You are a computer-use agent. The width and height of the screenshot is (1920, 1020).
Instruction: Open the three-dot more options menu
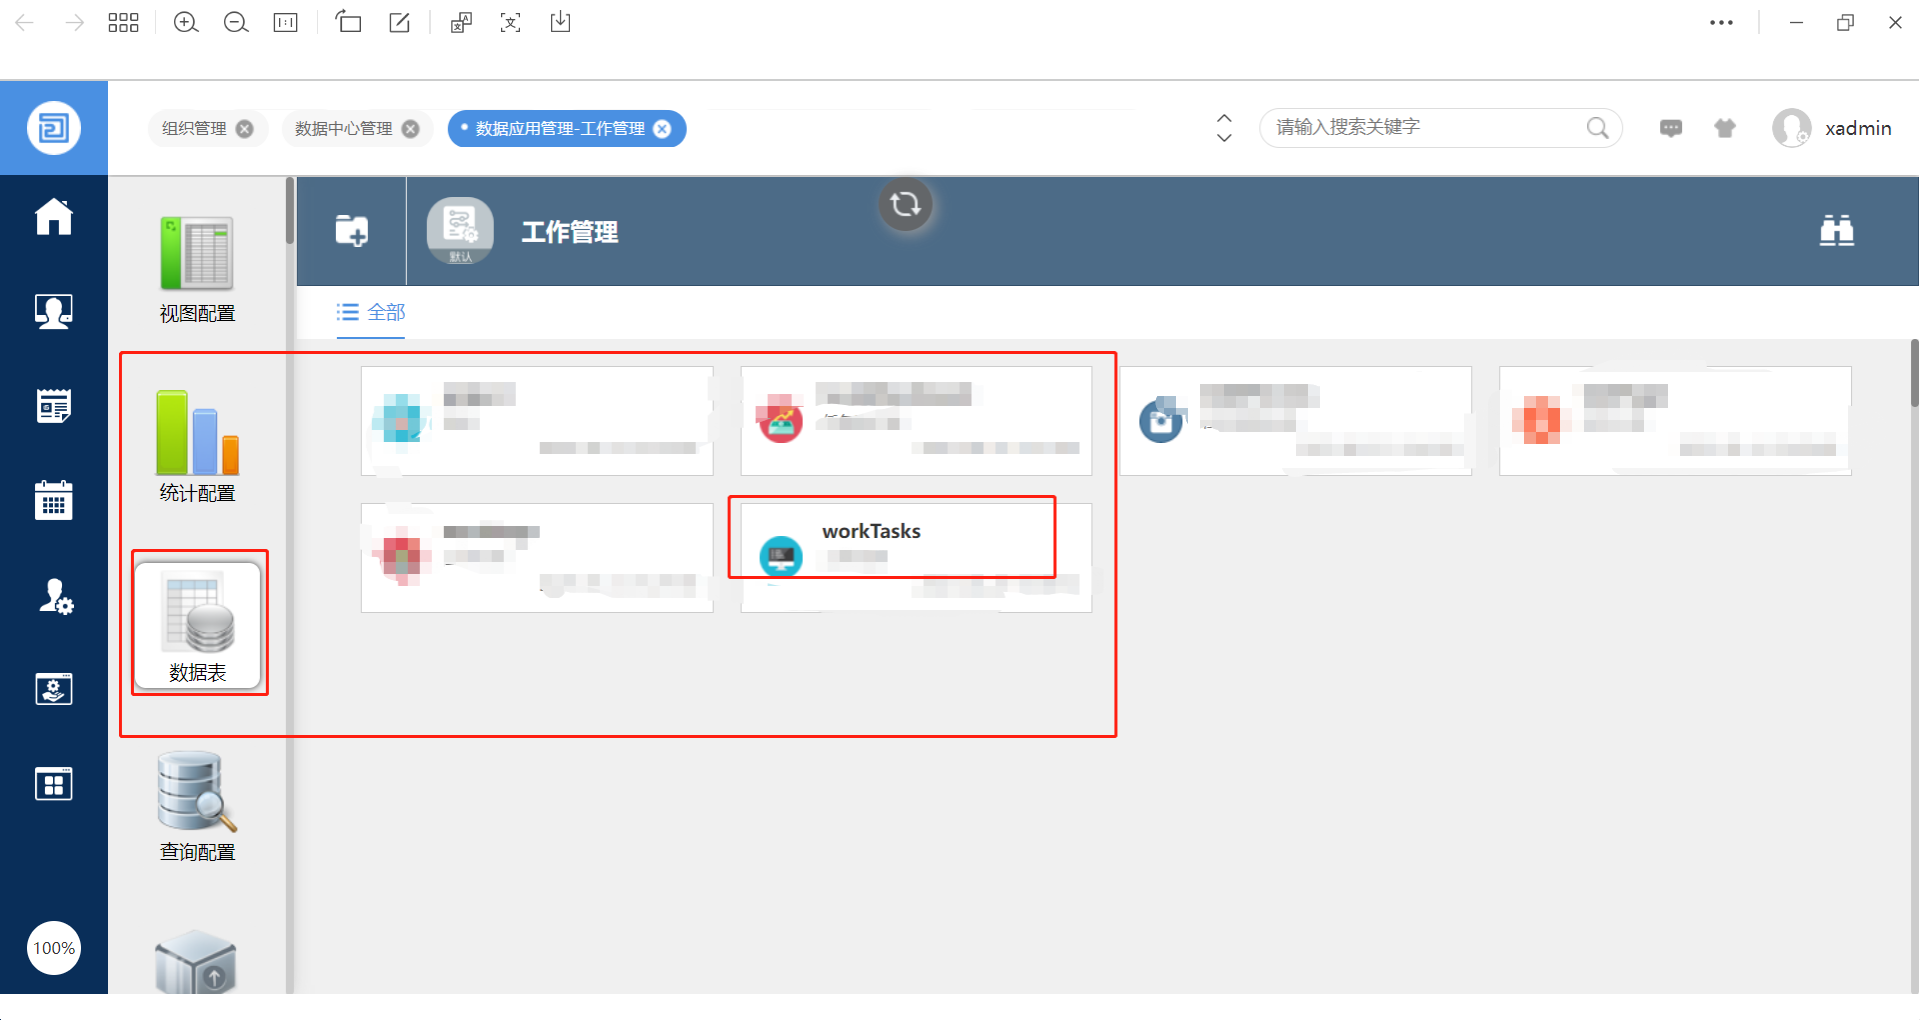(x=1721, y=23)
